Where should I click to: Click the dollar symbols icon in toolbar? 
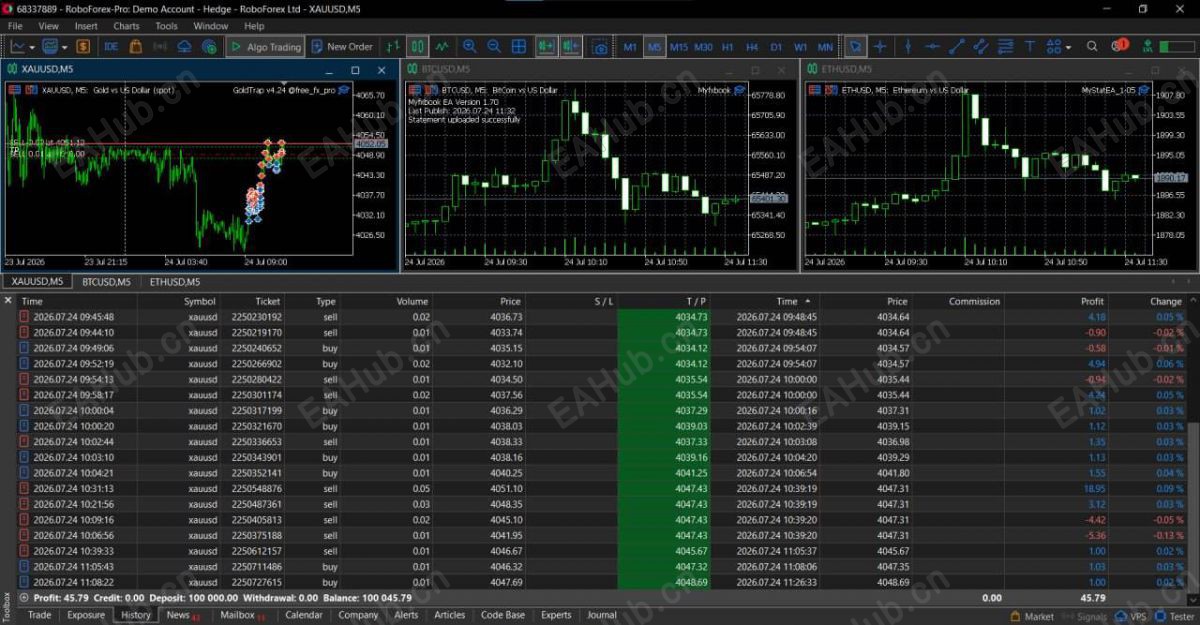click(x=82, y=46)
